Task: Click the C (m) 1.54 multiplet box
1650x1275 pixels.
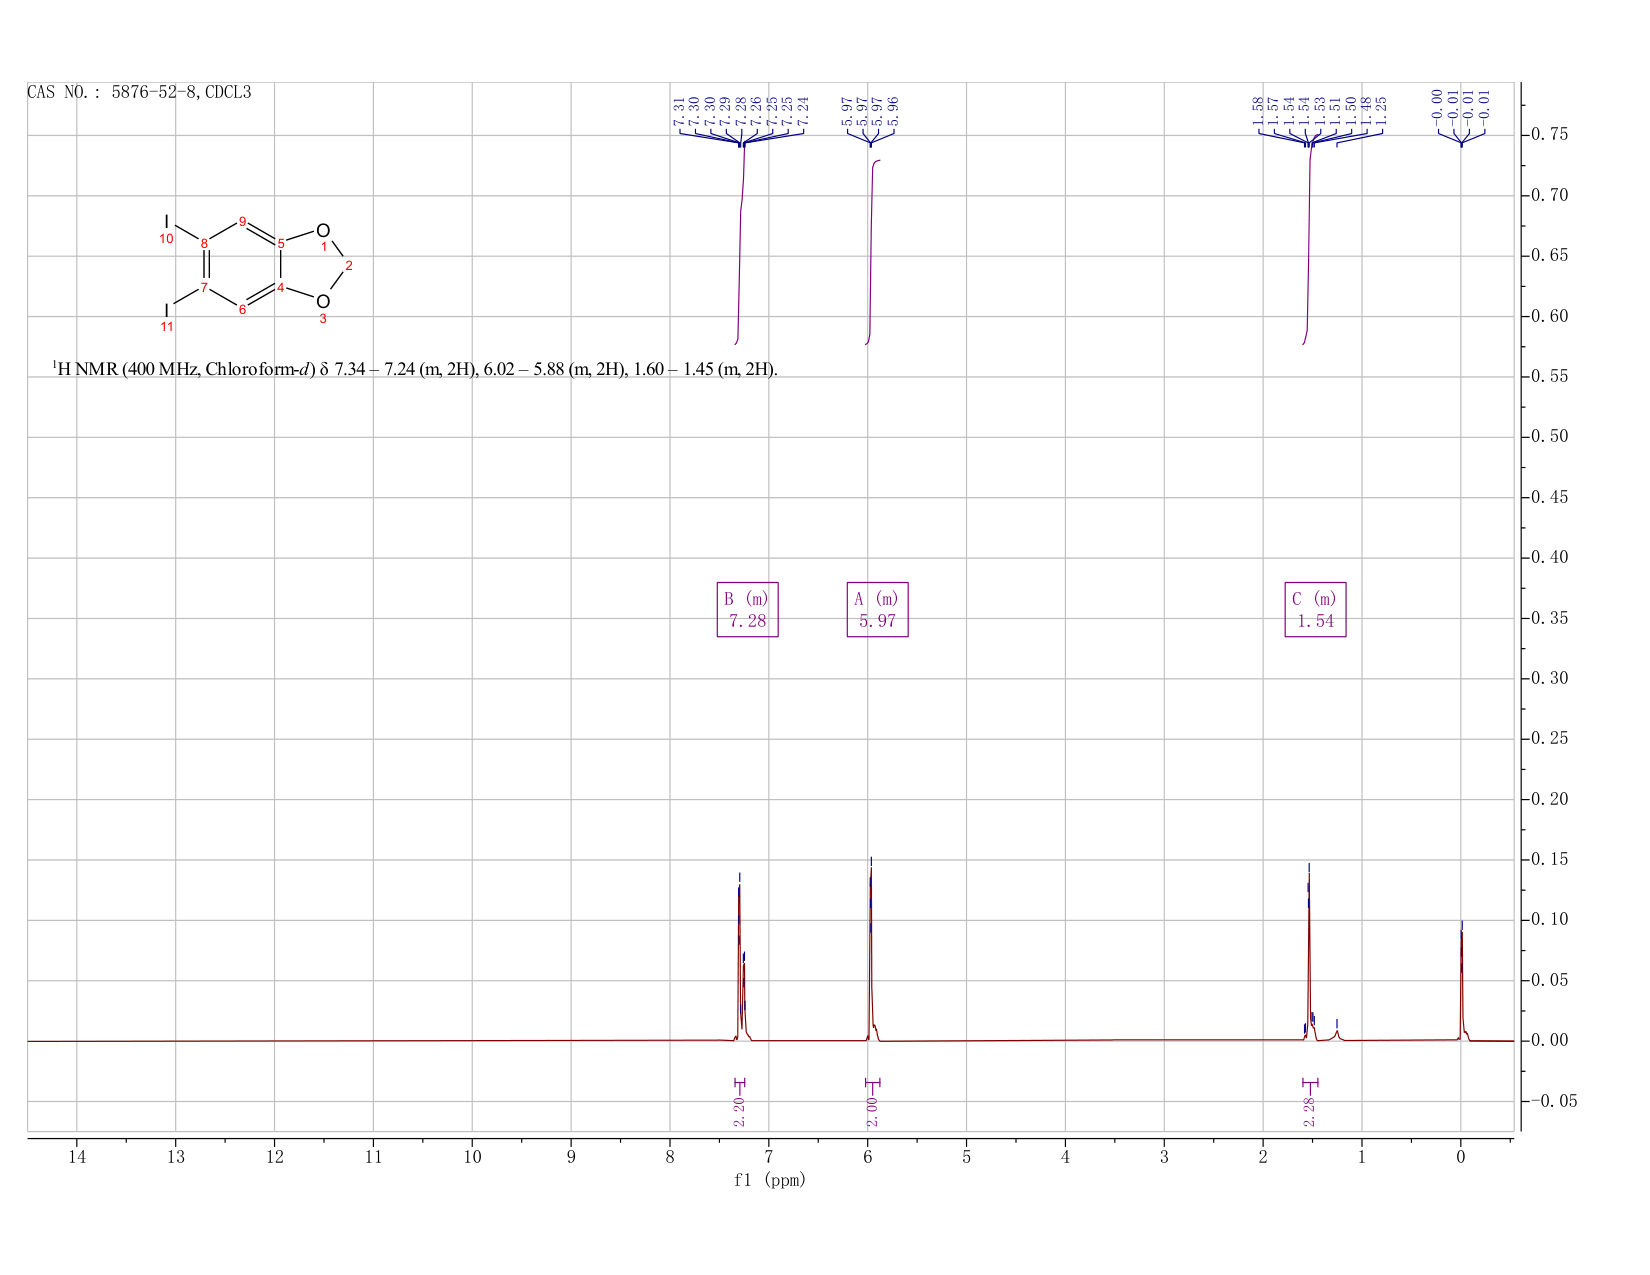Action: click(1315, 609)
